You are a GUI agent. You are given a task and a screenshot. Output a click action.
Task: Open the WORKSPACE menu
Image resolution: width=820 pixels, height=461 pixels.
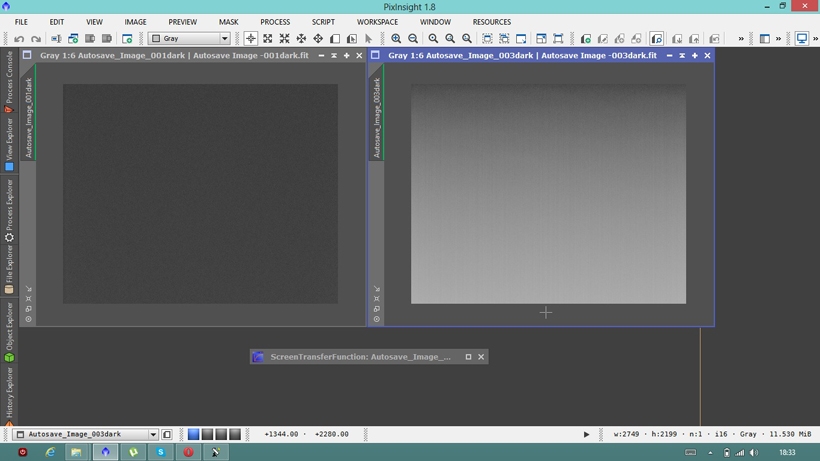[378, 22]
